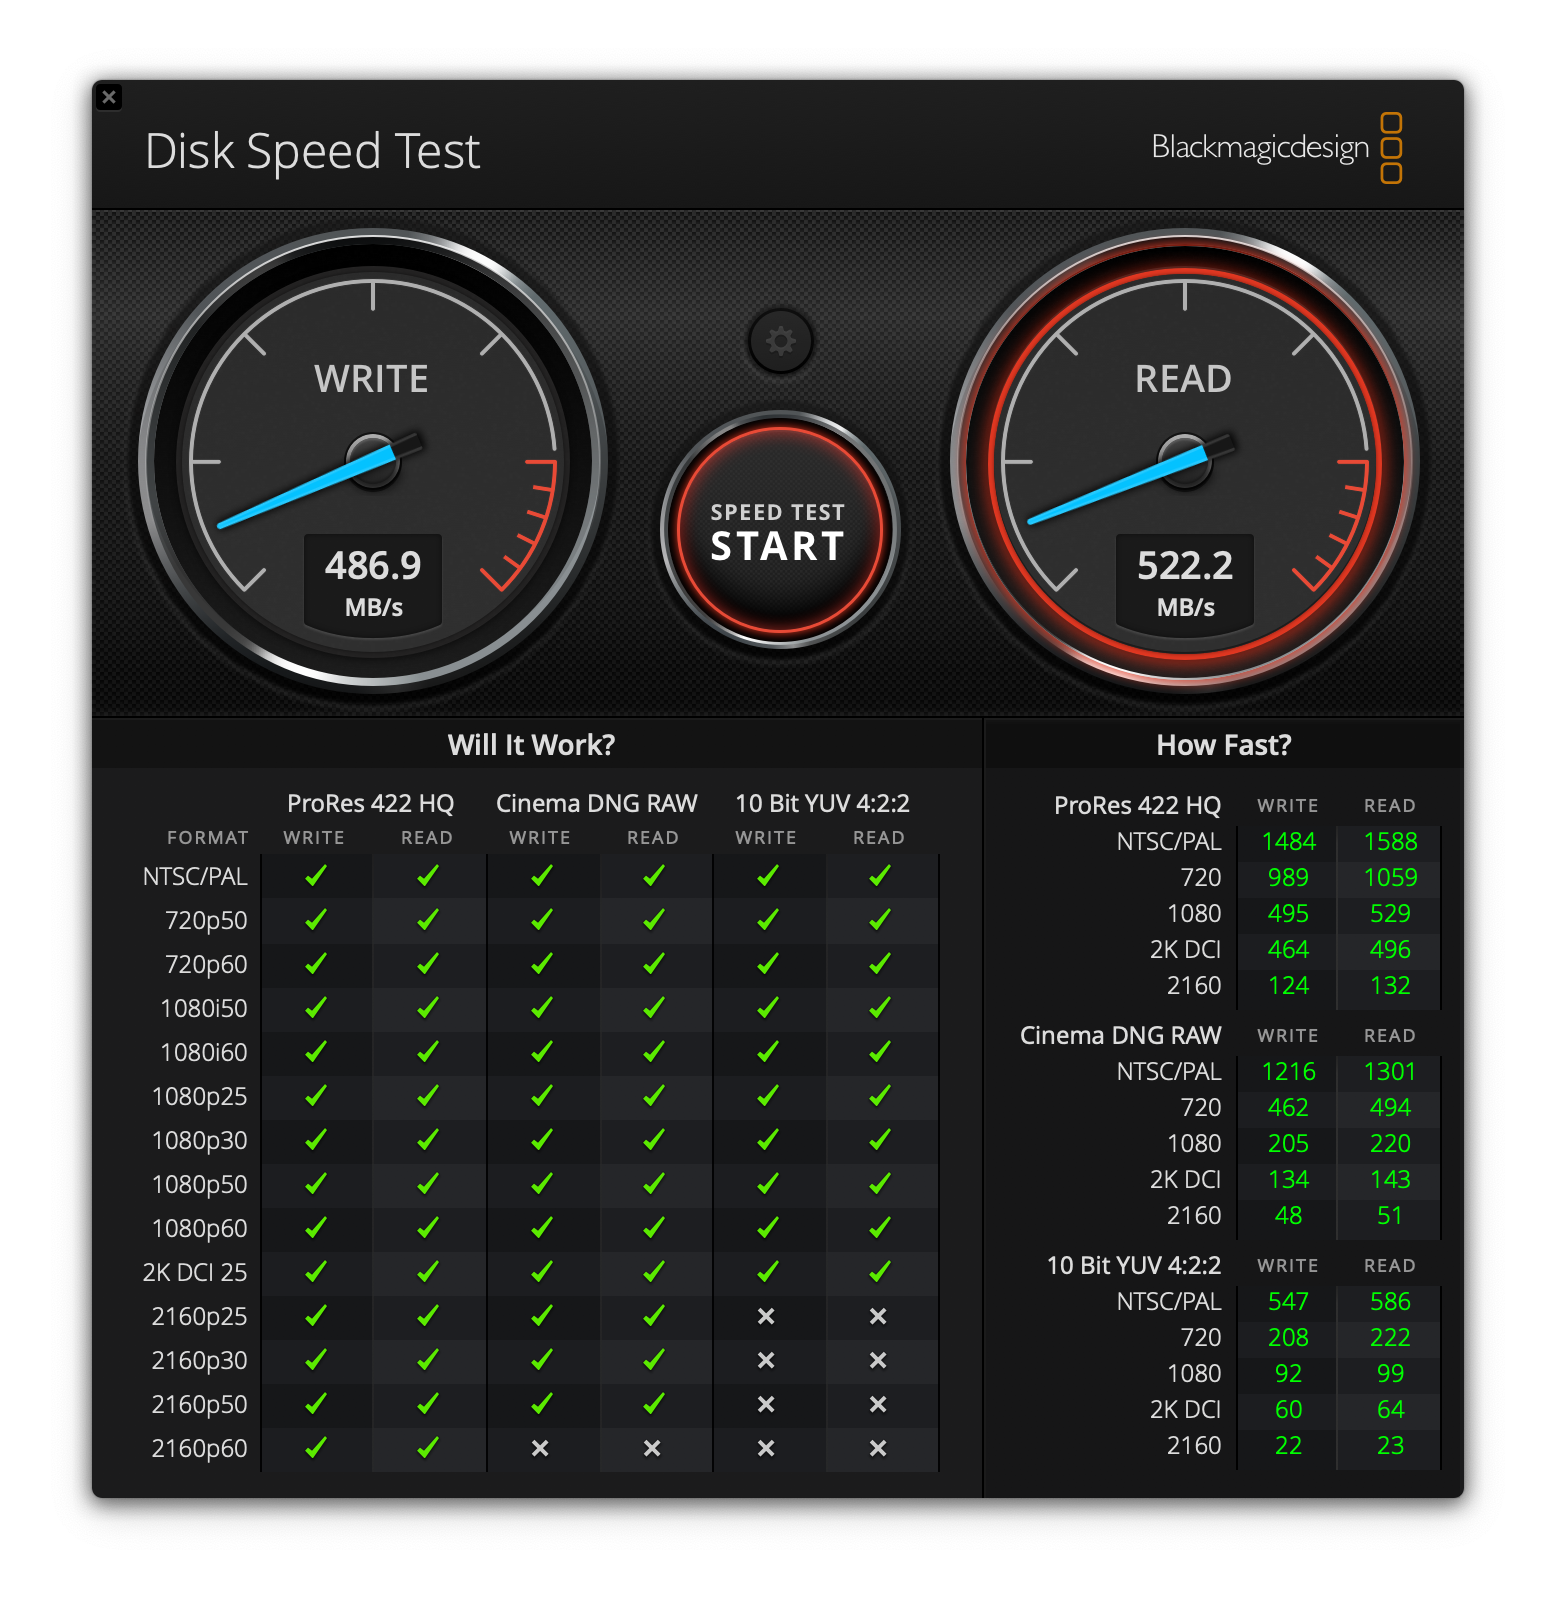
Task: Select the 1080i60 format row label
Action: coord(204,1052)
